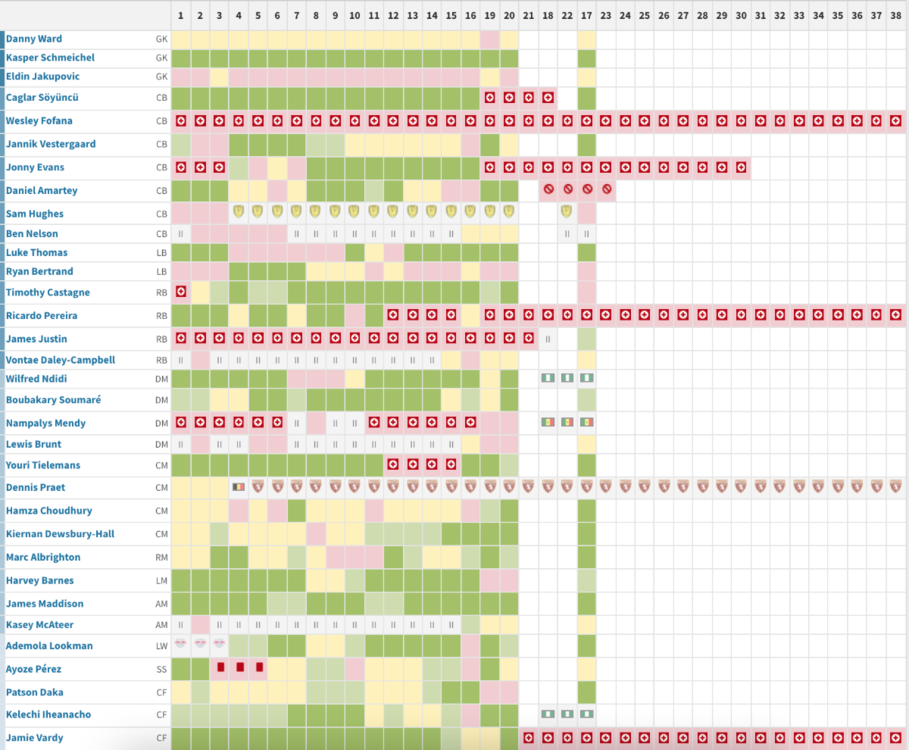Select the matchday 10 column header
Screen dimensions: 909x750
pyautogui.click(x=354, y=16)
